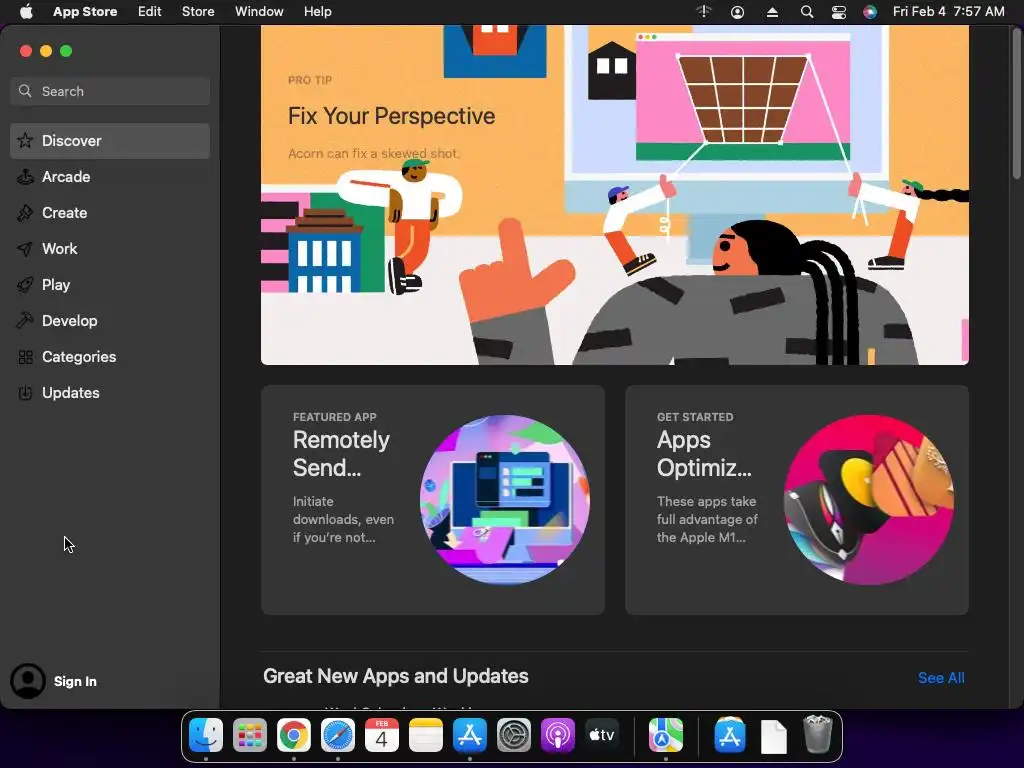Click the Develop hammer icon
Viewport: 1024px width, 768px height.
pos(25,321)
